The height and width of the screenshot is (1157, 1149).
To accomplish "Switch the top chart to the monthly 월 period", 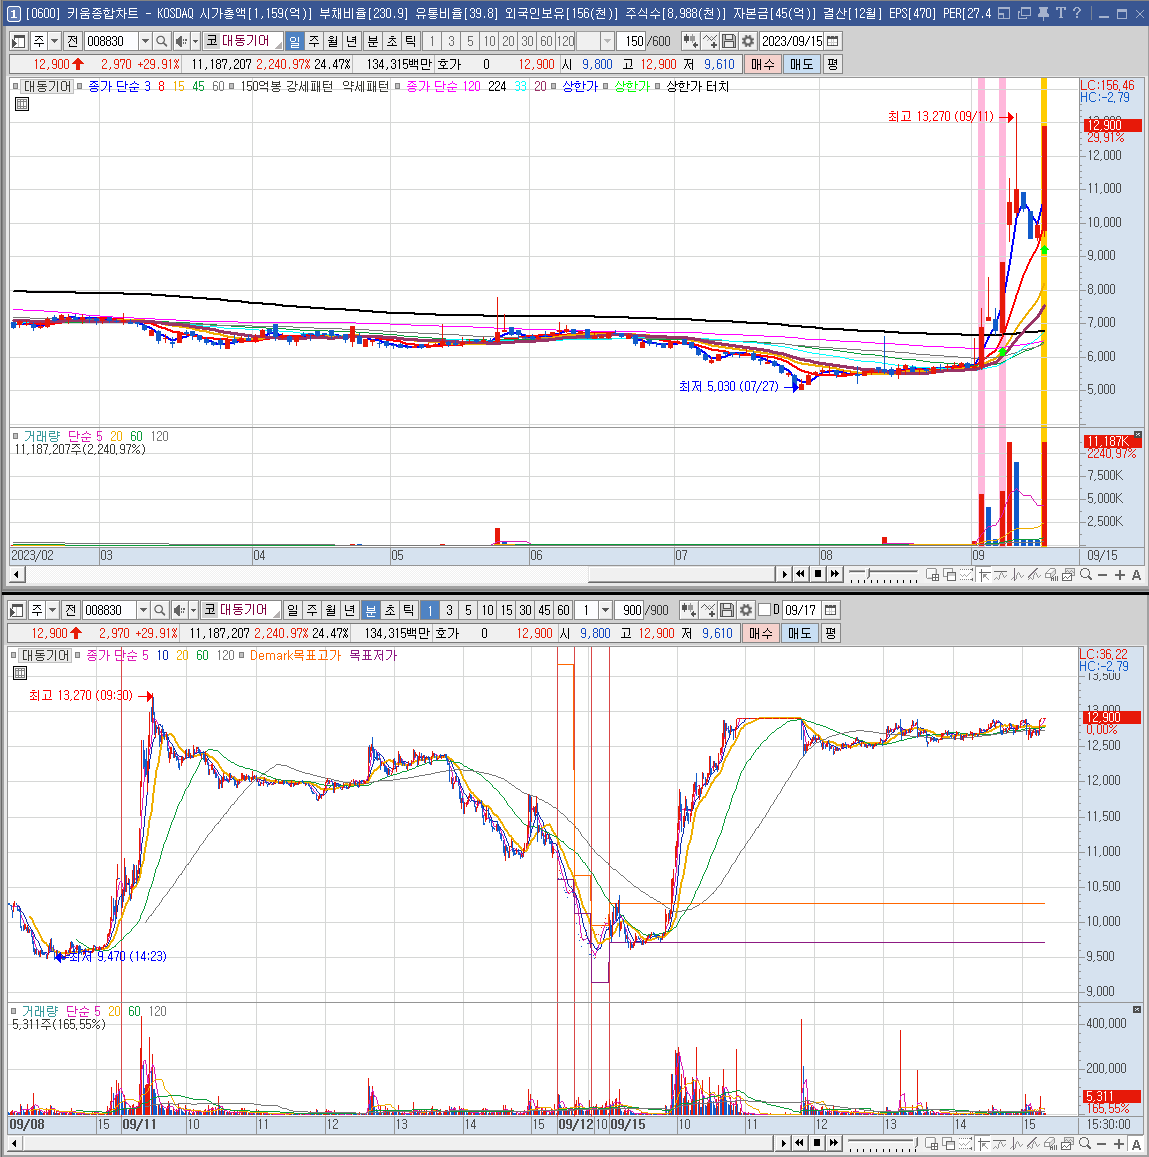I will (333, 41).
